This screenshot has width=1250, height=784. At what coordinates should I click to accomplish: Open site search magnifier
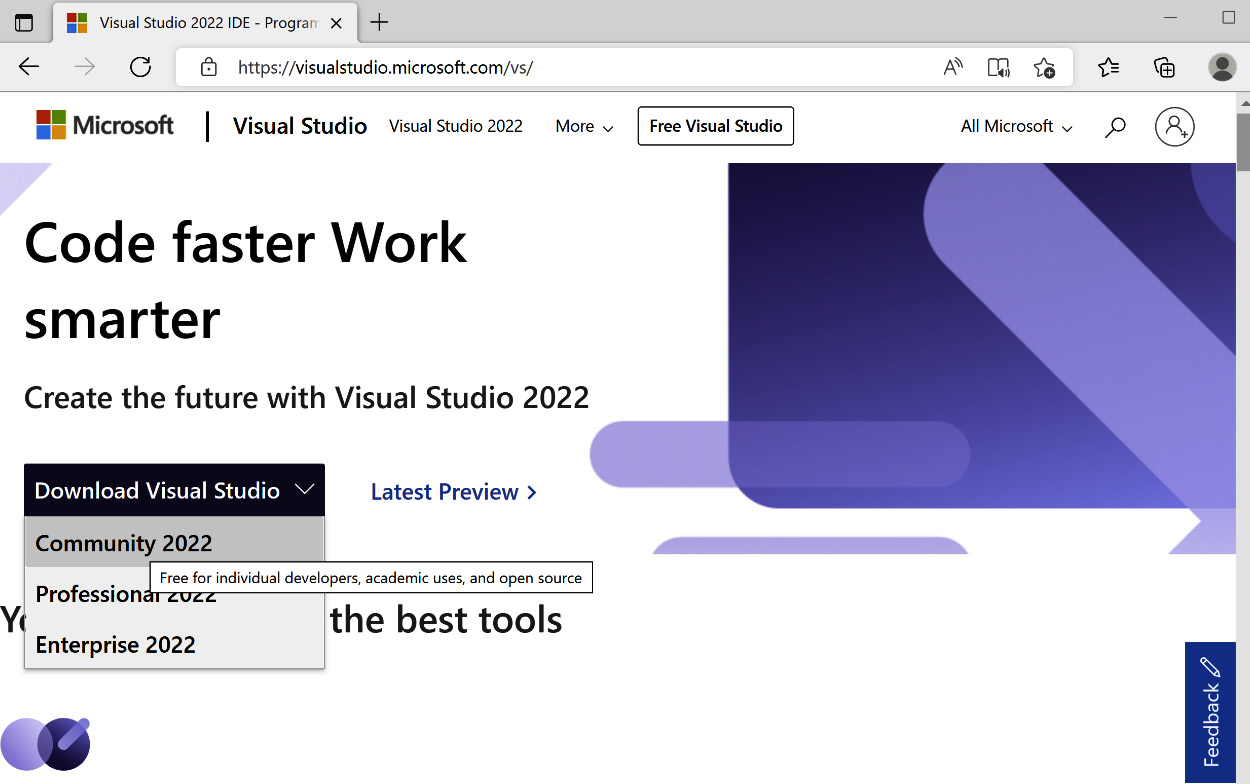(1115, 127)
